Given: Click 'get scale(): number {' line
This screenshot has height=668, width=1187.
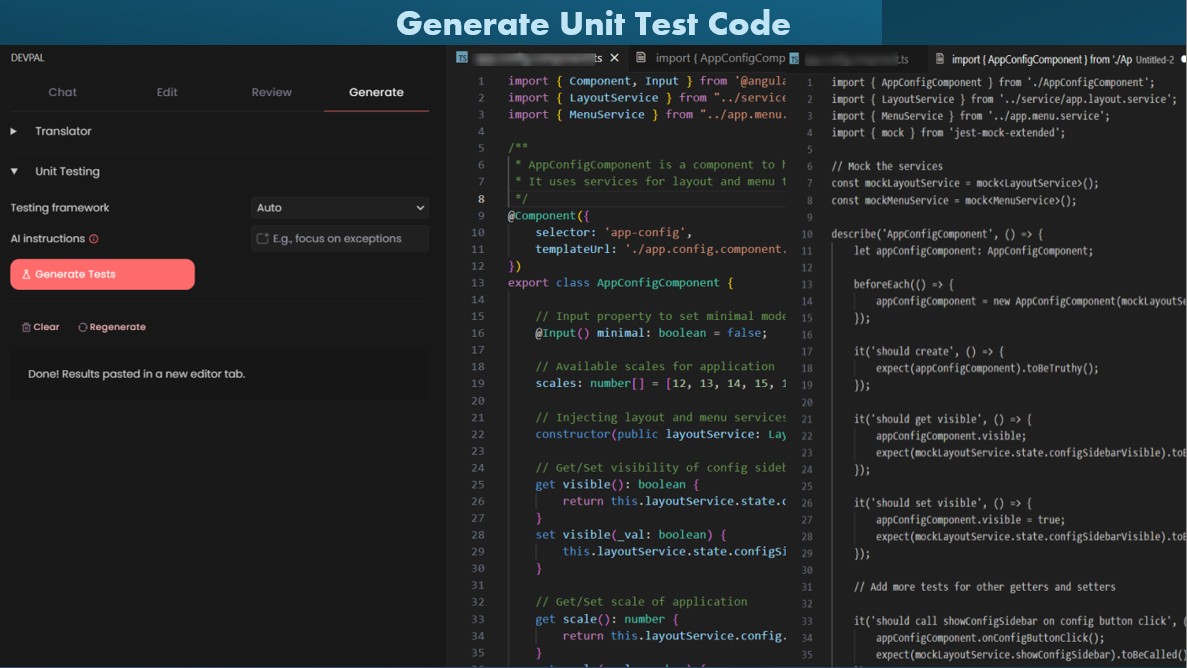Looking at the screenshot, I should click(x=607, y=619).
